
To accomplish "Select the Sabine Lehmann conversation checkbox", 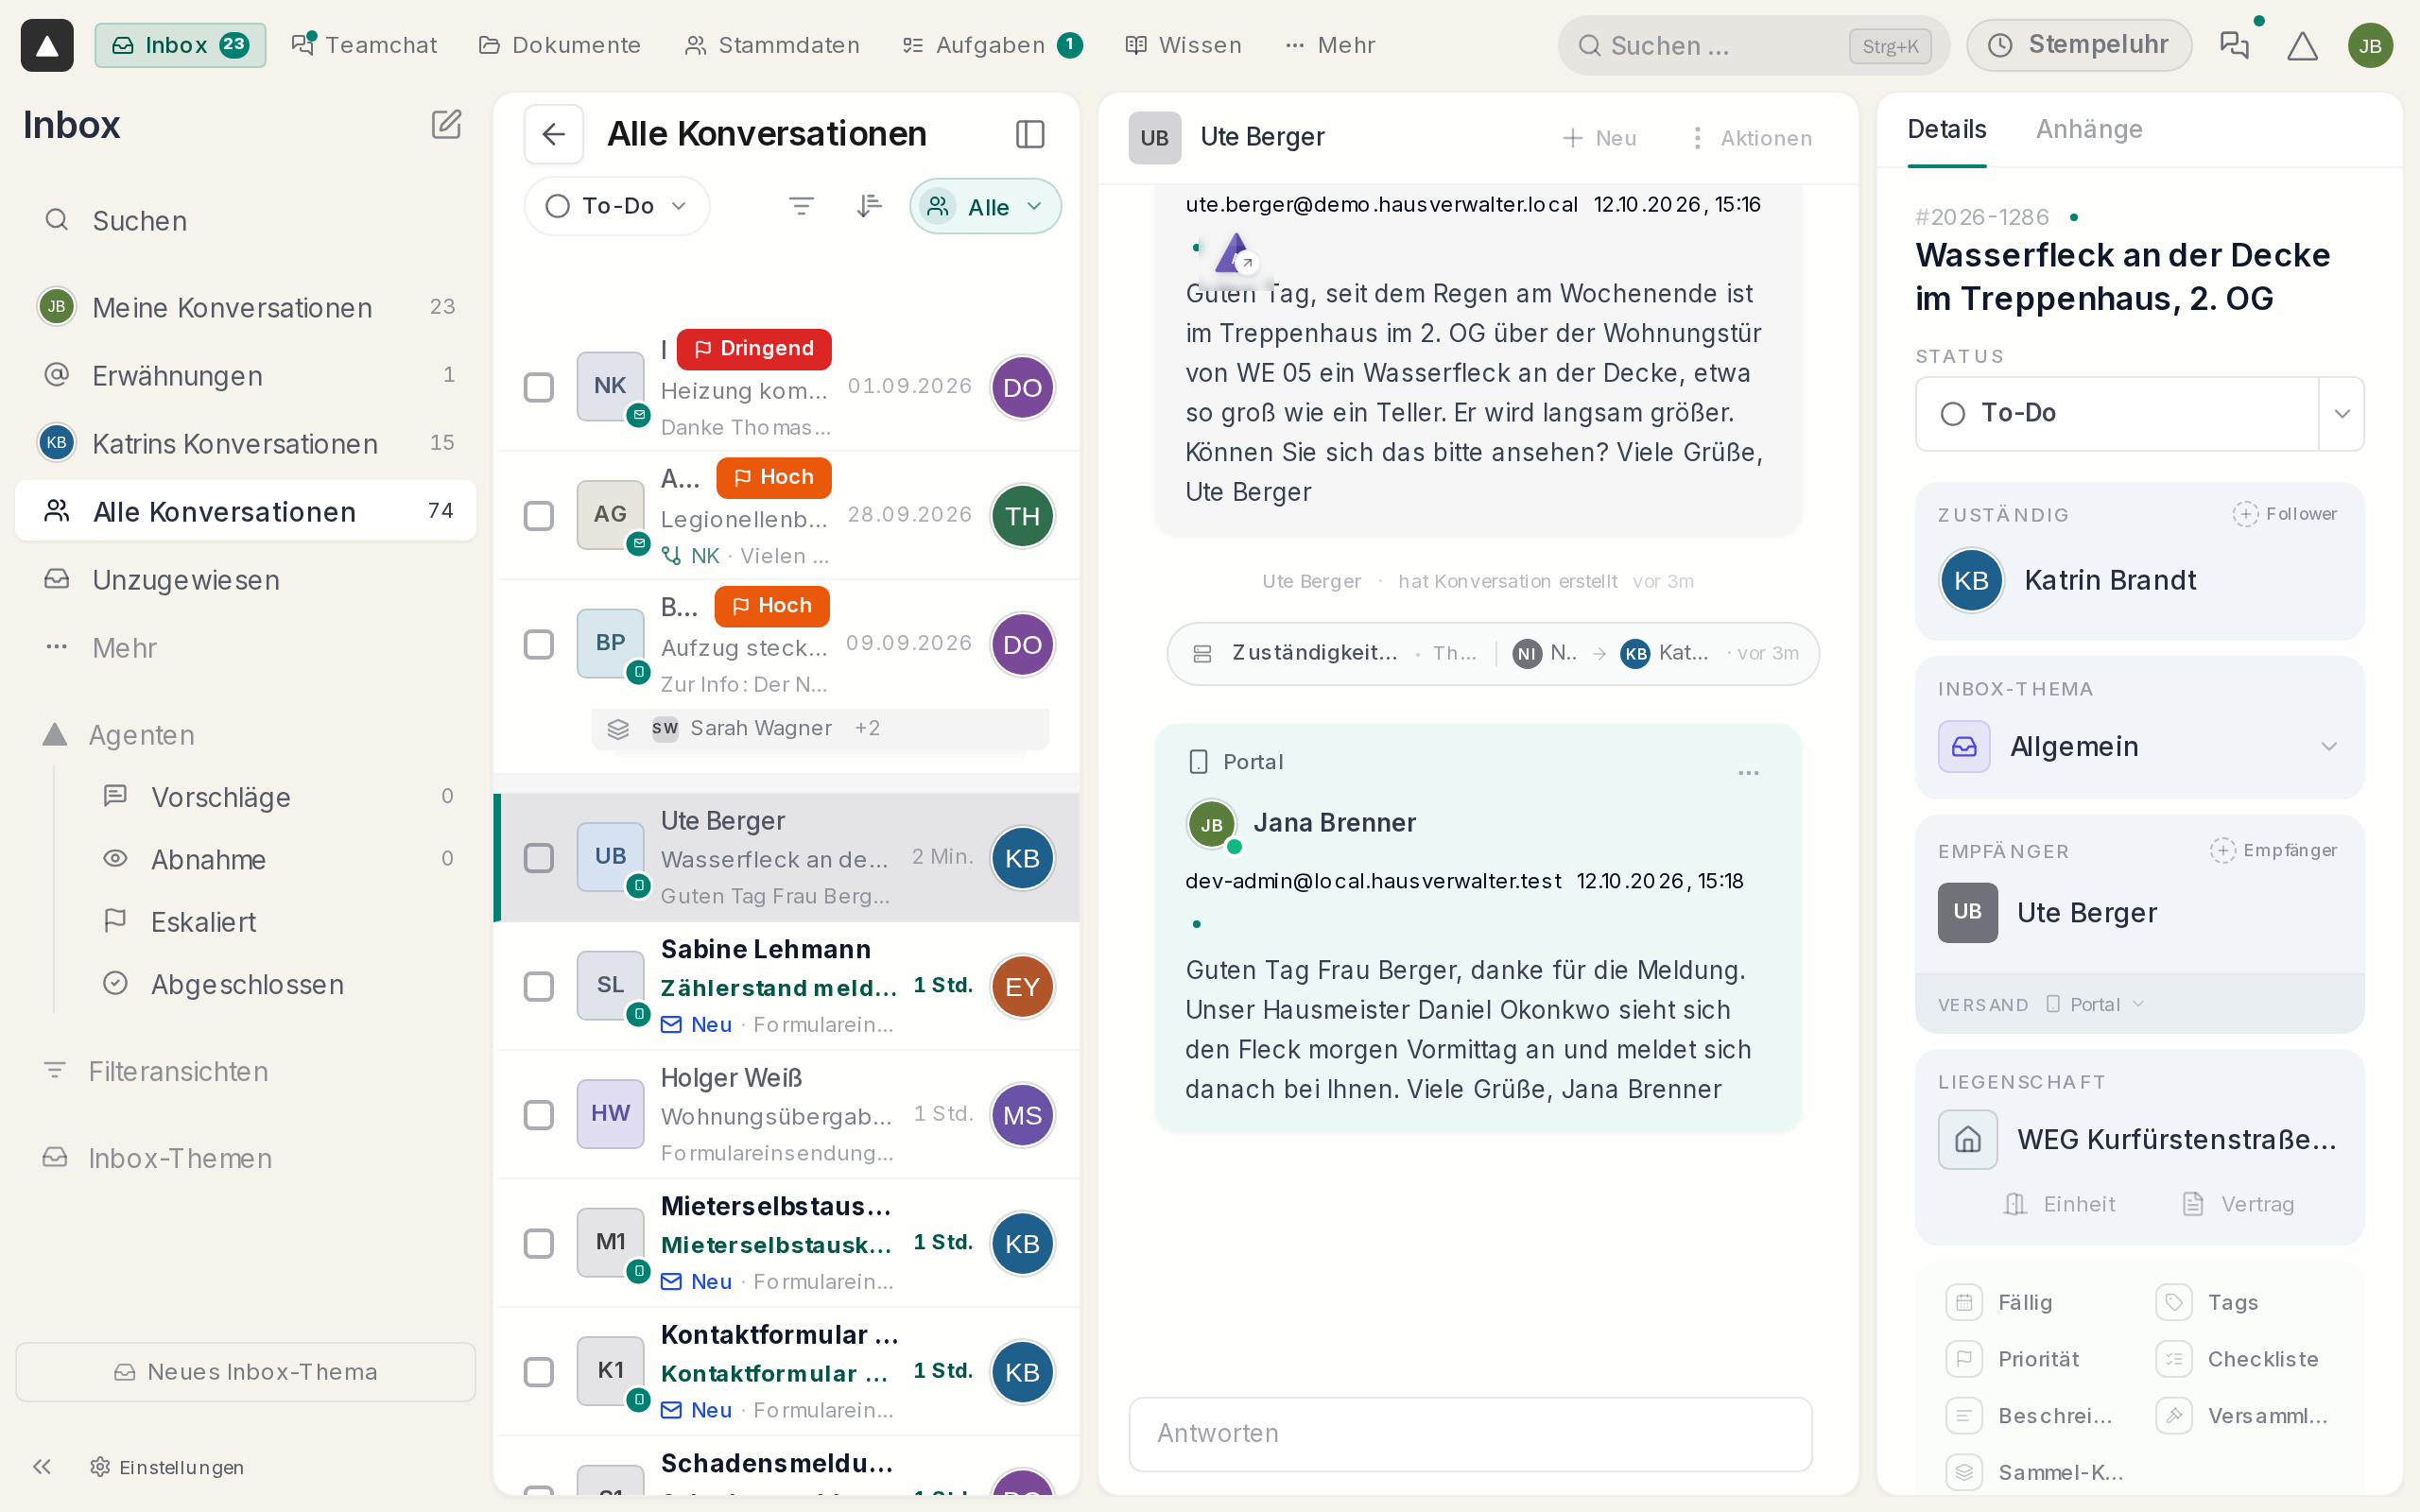I will click(x=539, y=987).
